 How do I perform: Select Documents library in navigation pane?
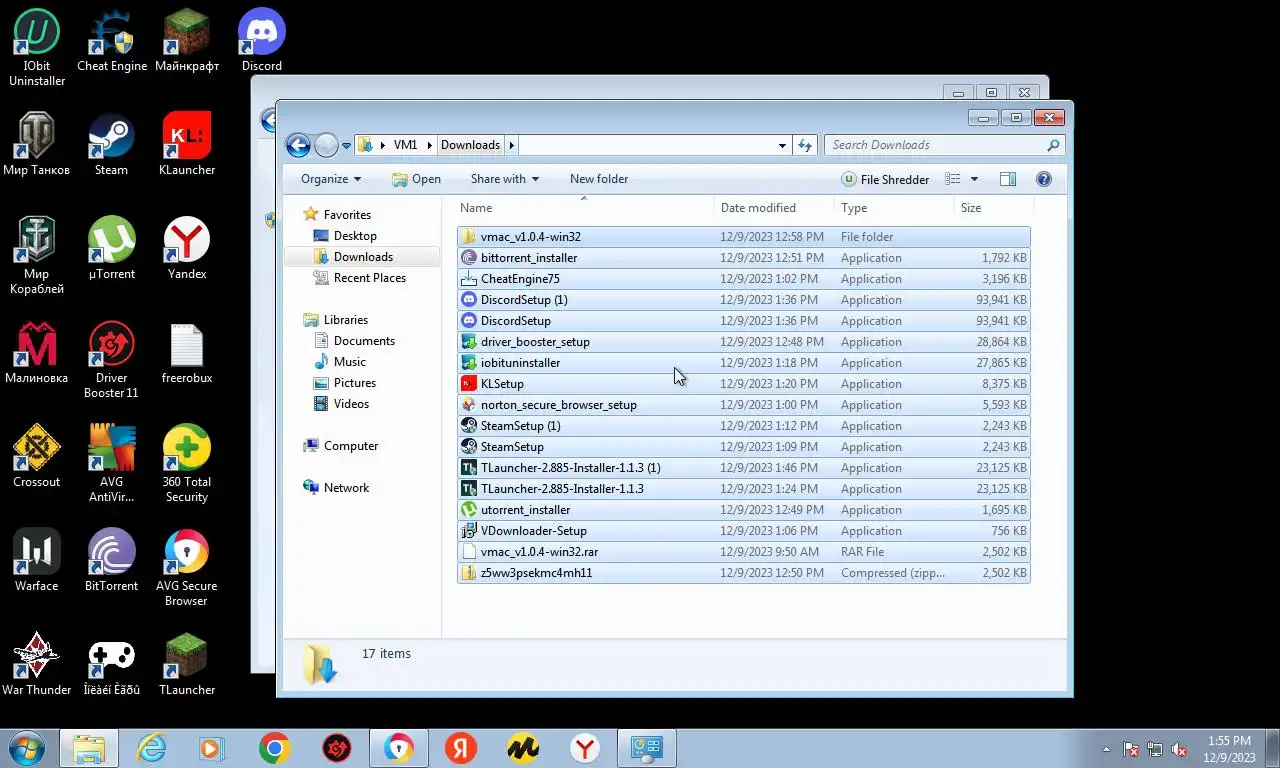(364, 341)
